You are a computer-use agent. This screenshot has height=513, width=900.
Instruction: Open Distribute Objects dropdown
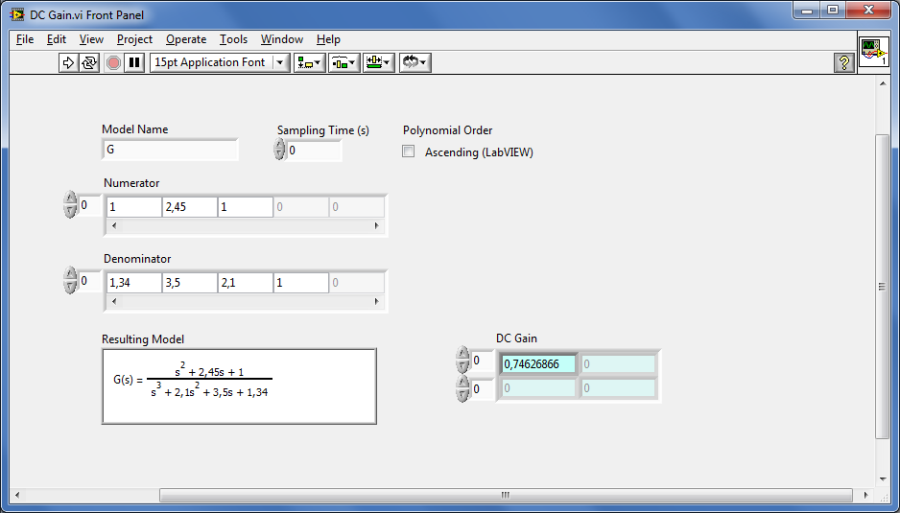coord(344,63)
